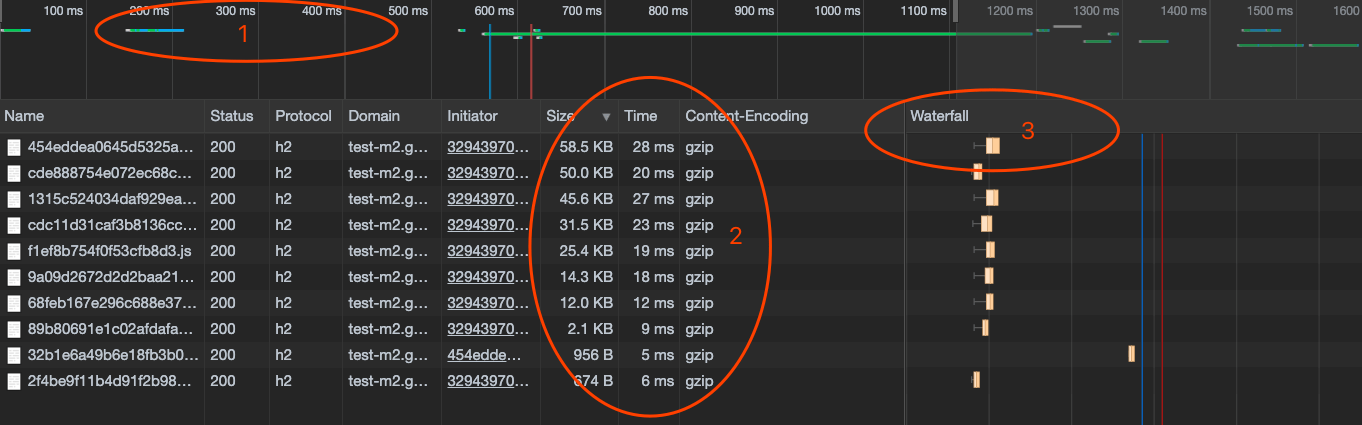Select request 32b1e6a49b6e18fb3b0 by name
Screen dimensions: 1362x425
pyautogui.click(x=112, y=355)
